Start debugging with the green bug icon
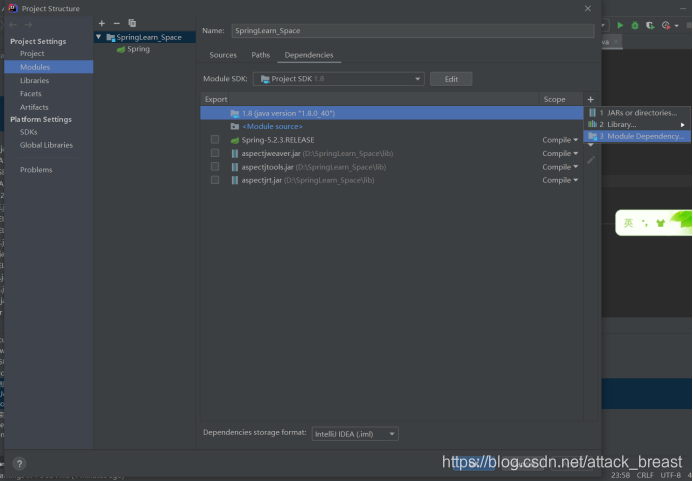The image size is (693, 481). pos(635,26)
